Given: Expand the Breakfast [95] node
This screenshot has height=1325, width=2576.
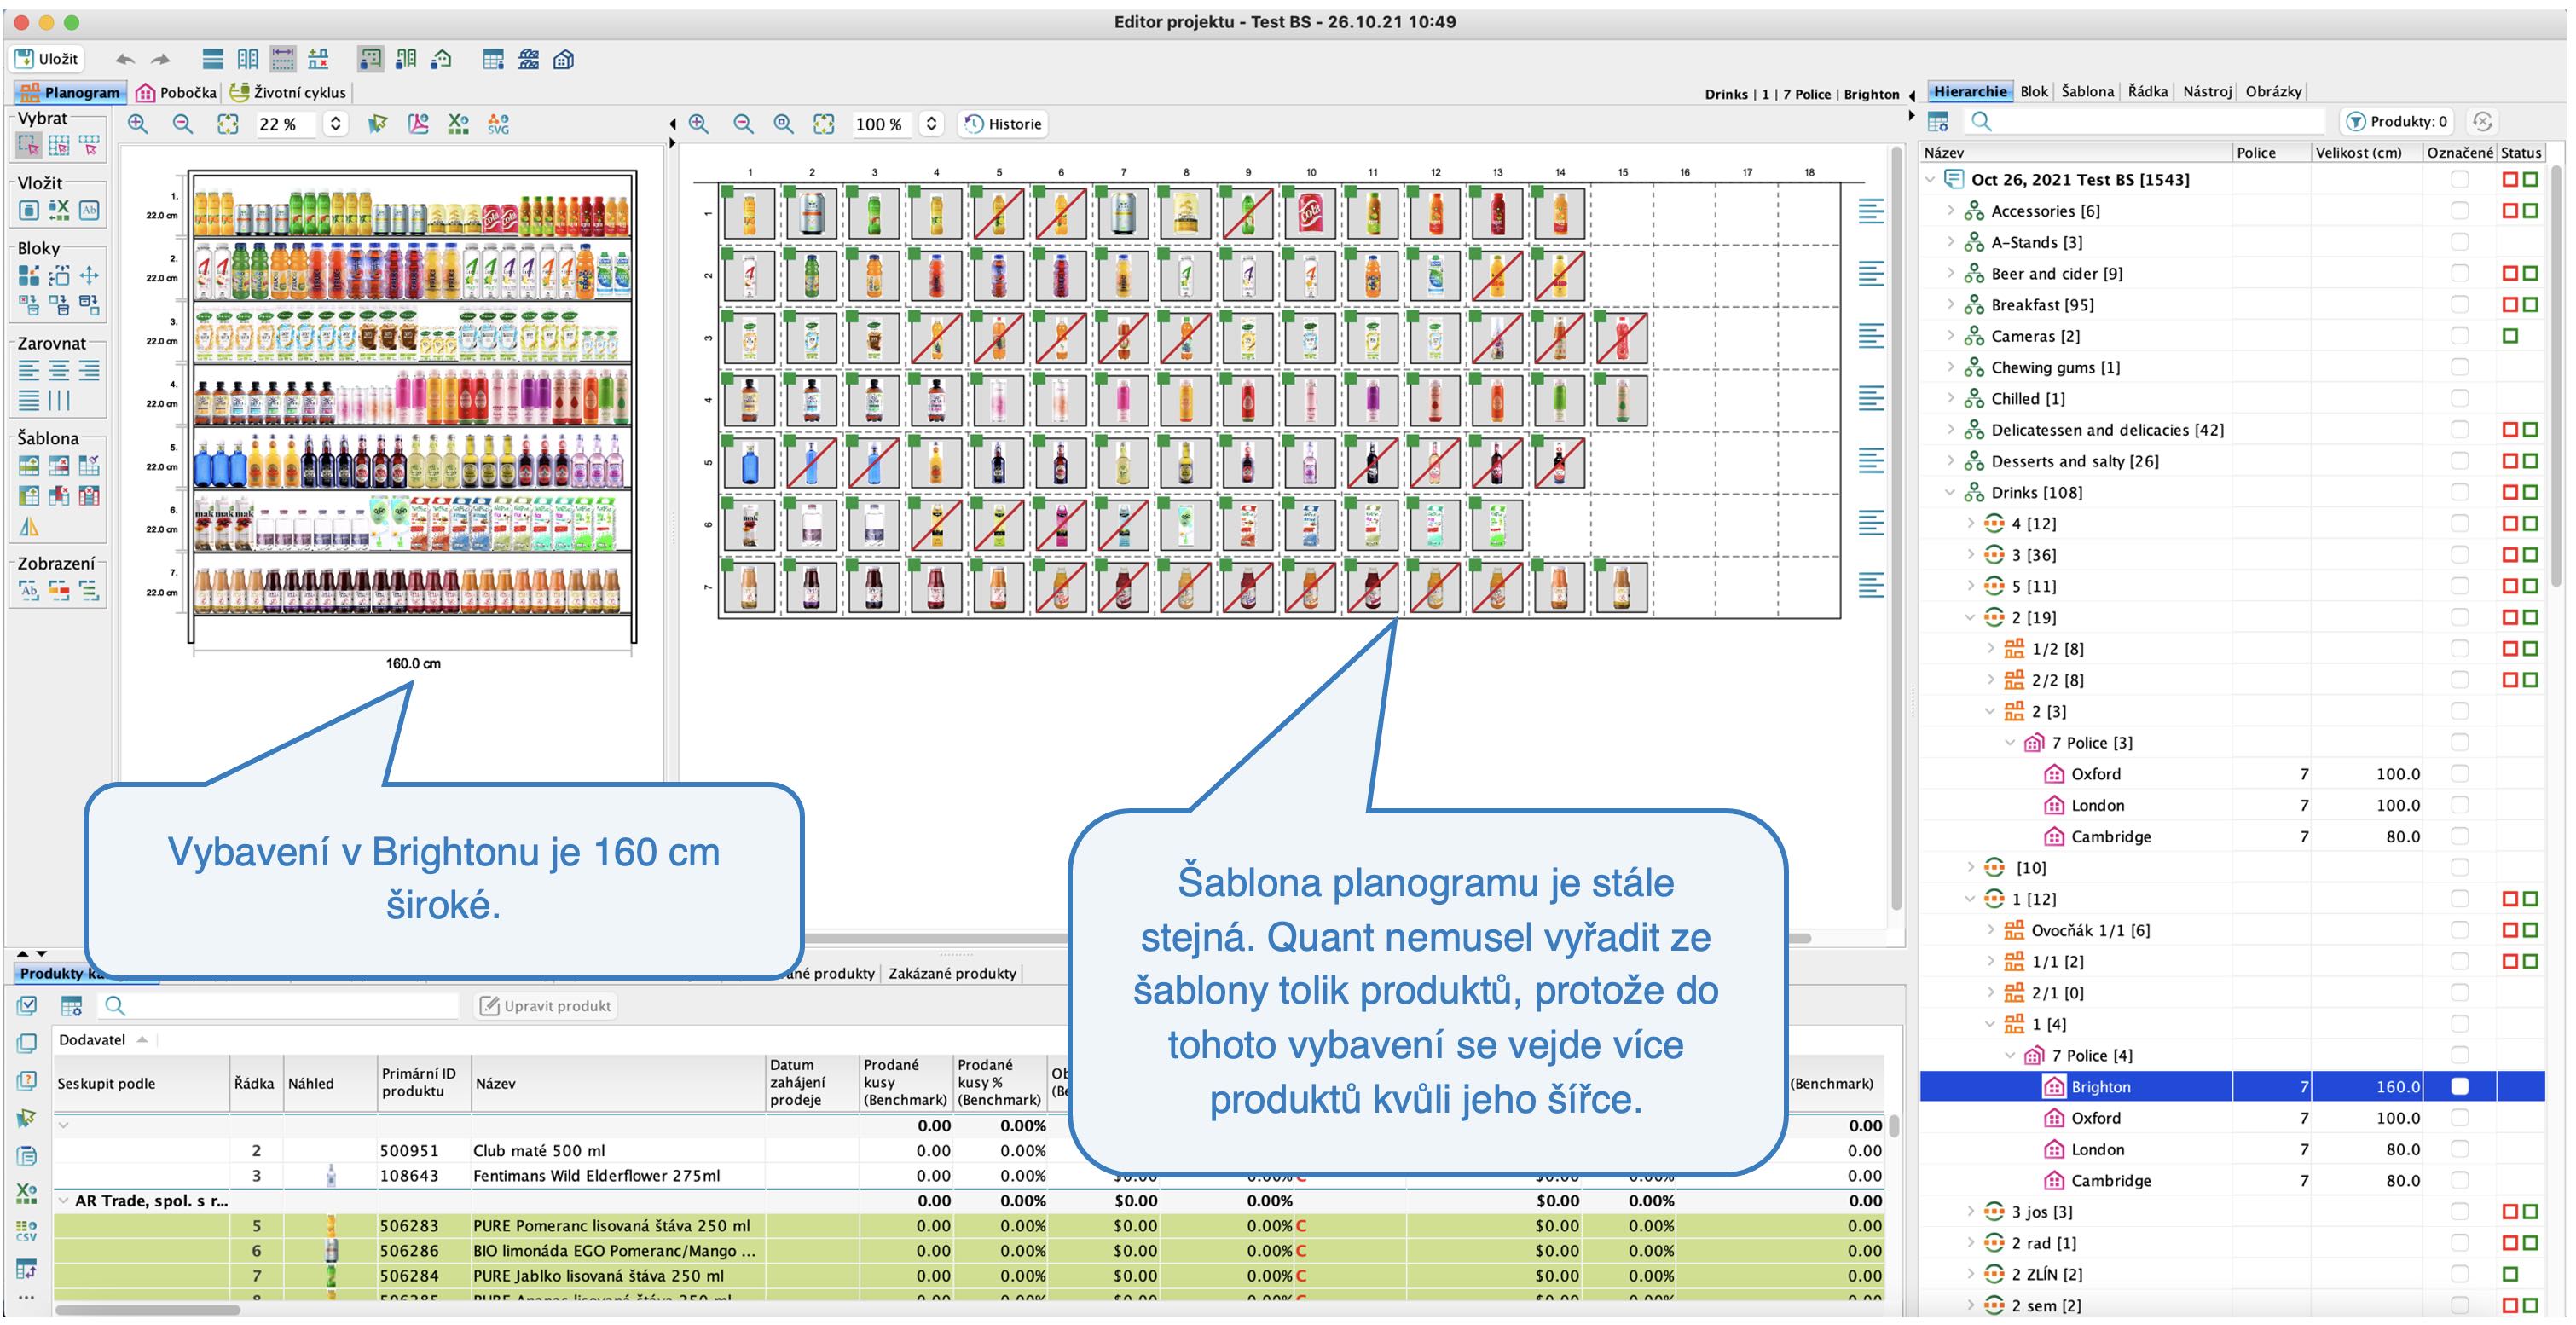Looking at the screenshot, I should click(1950, 305).
